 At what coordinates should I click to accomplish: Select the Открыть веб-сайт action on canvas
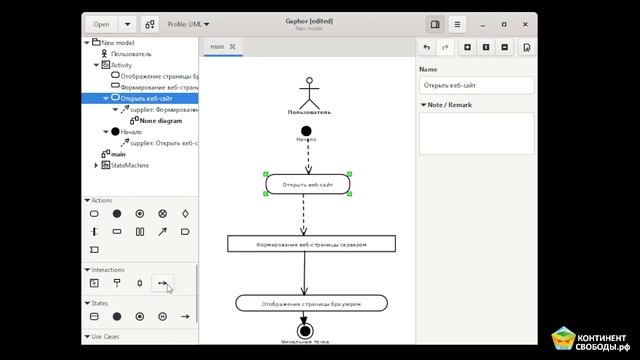(x=308, y=184)
